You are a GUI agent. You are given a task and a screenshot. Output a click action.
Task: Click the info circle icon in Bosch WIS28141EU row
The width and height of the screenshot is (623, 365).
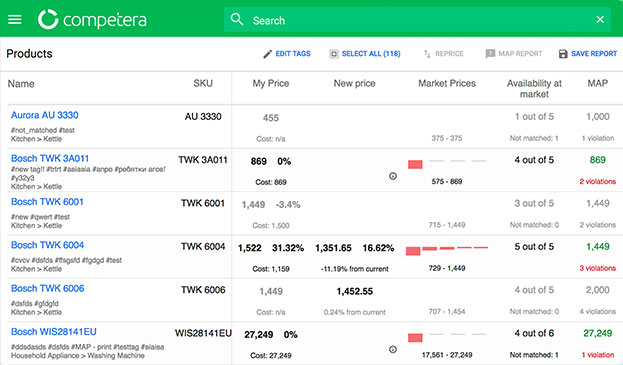(393, 349)
